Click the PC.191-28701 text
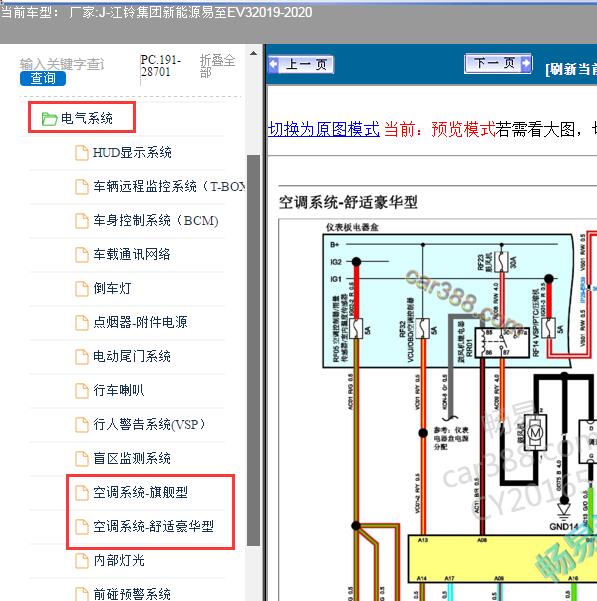597x601 pixels. click(x=161, y=66)
